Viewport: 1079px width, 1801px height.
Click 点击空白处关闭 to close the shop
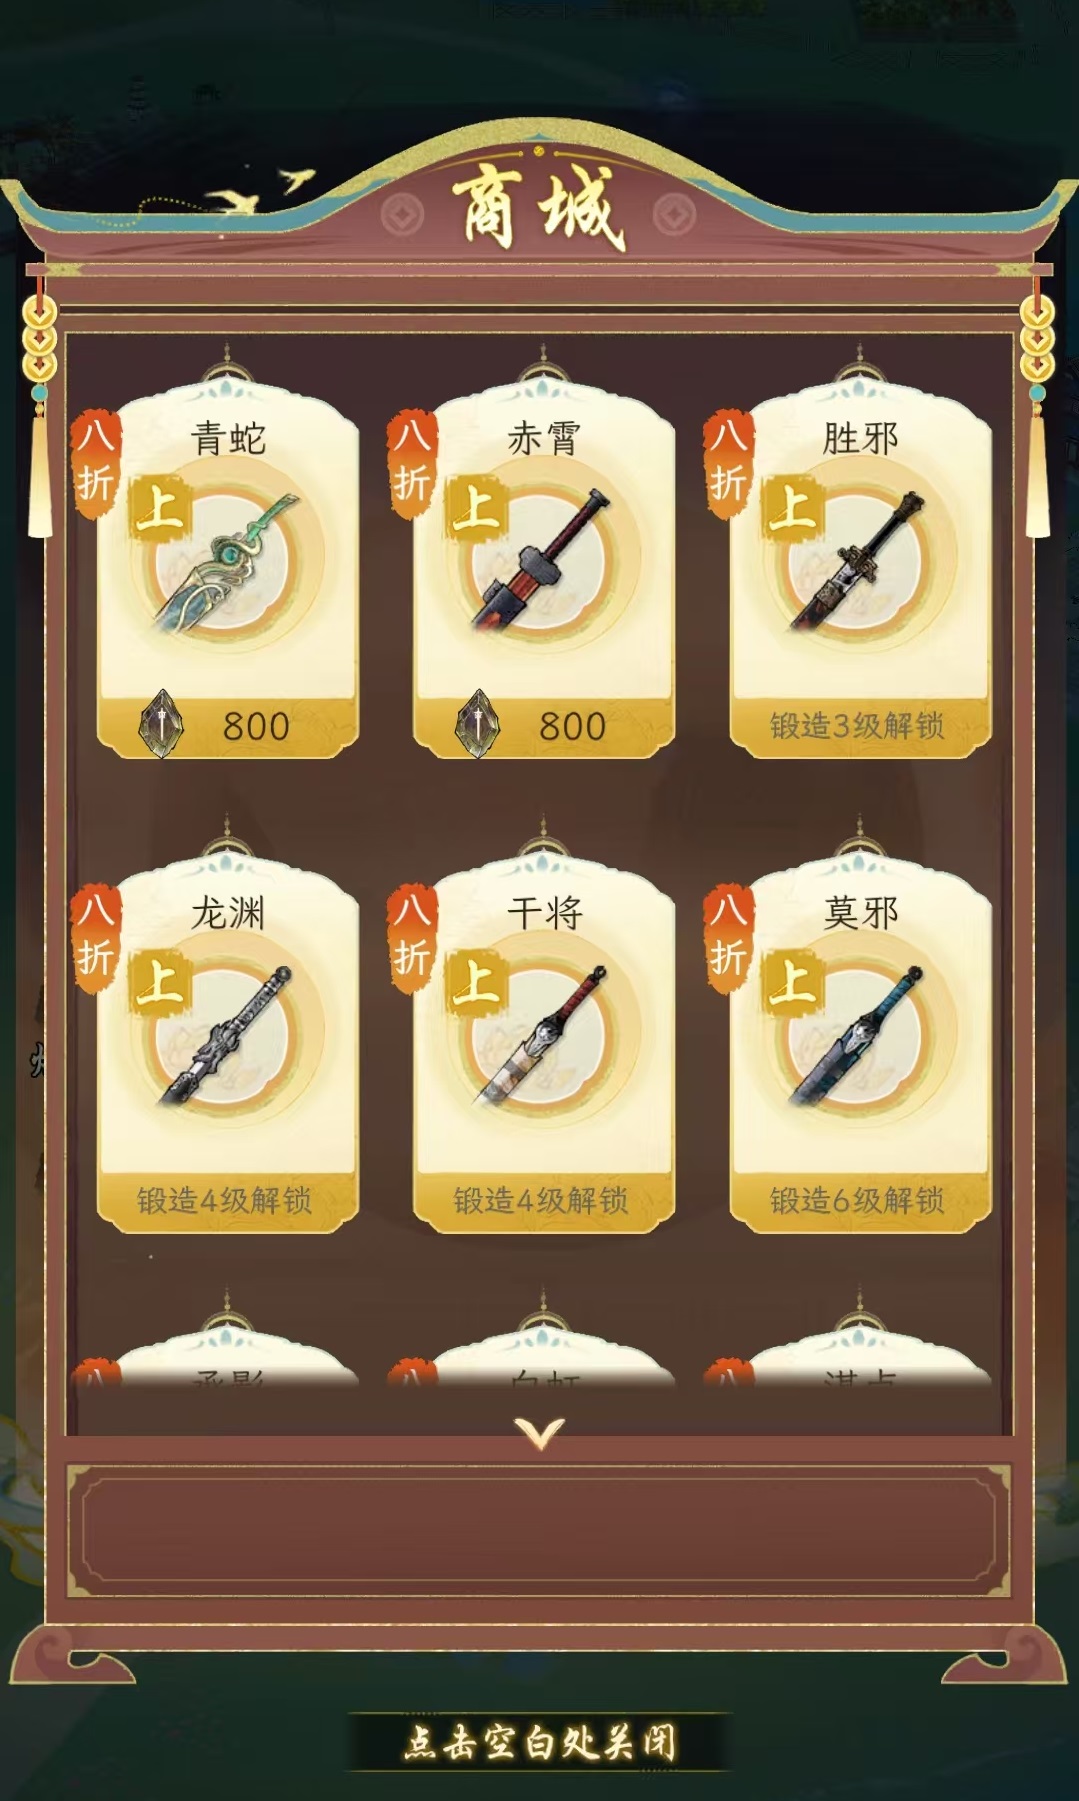coord(540,1742)
